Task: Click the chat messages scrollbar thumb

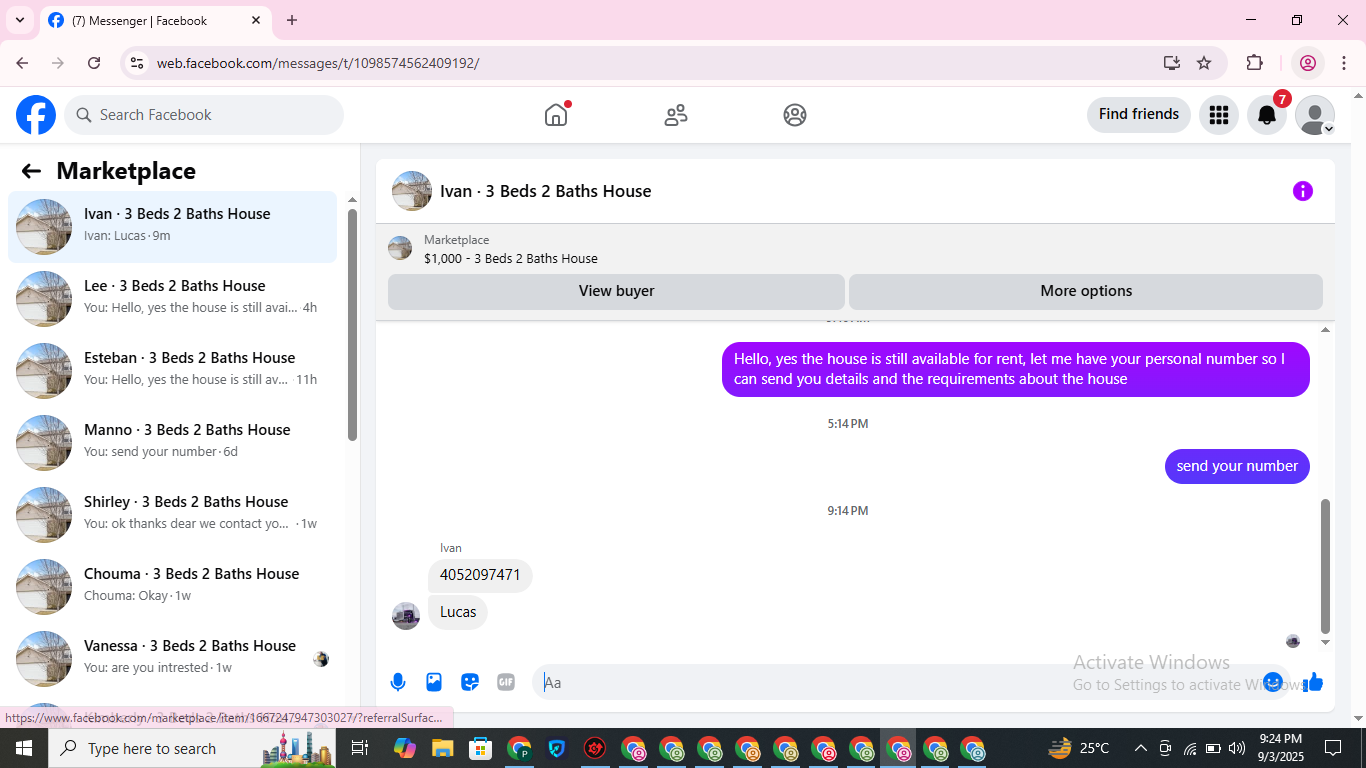Action: click(x=1326, y=566)
